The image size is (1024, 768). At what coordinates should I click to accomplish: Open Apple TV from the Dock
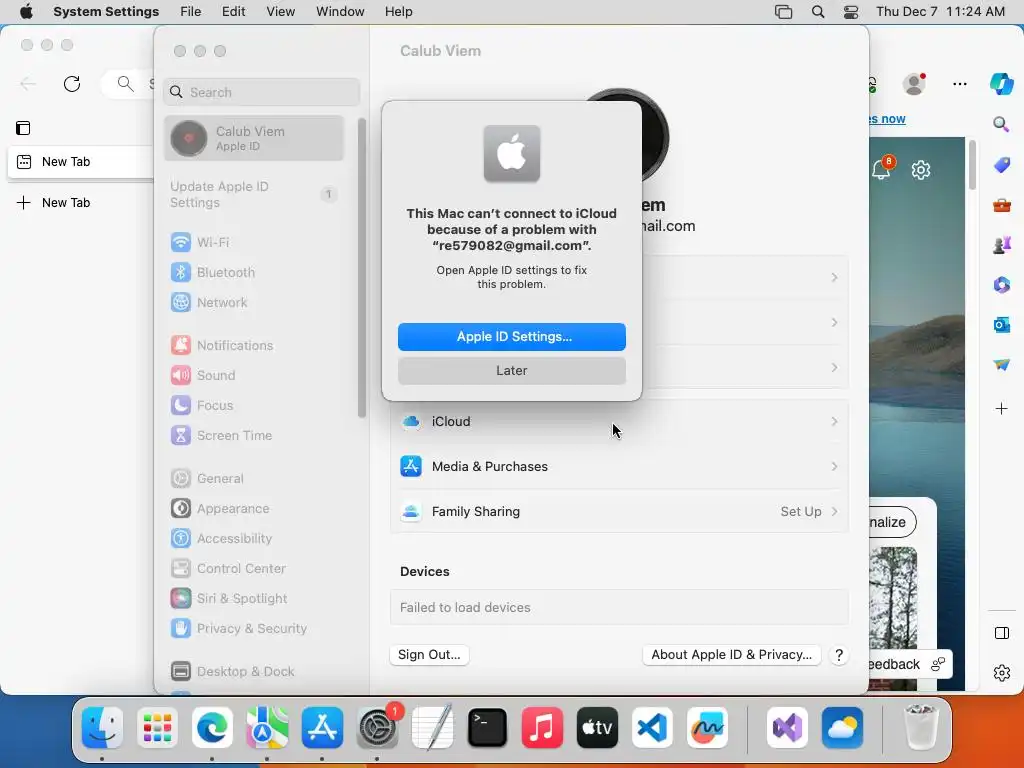click(597, 728)
